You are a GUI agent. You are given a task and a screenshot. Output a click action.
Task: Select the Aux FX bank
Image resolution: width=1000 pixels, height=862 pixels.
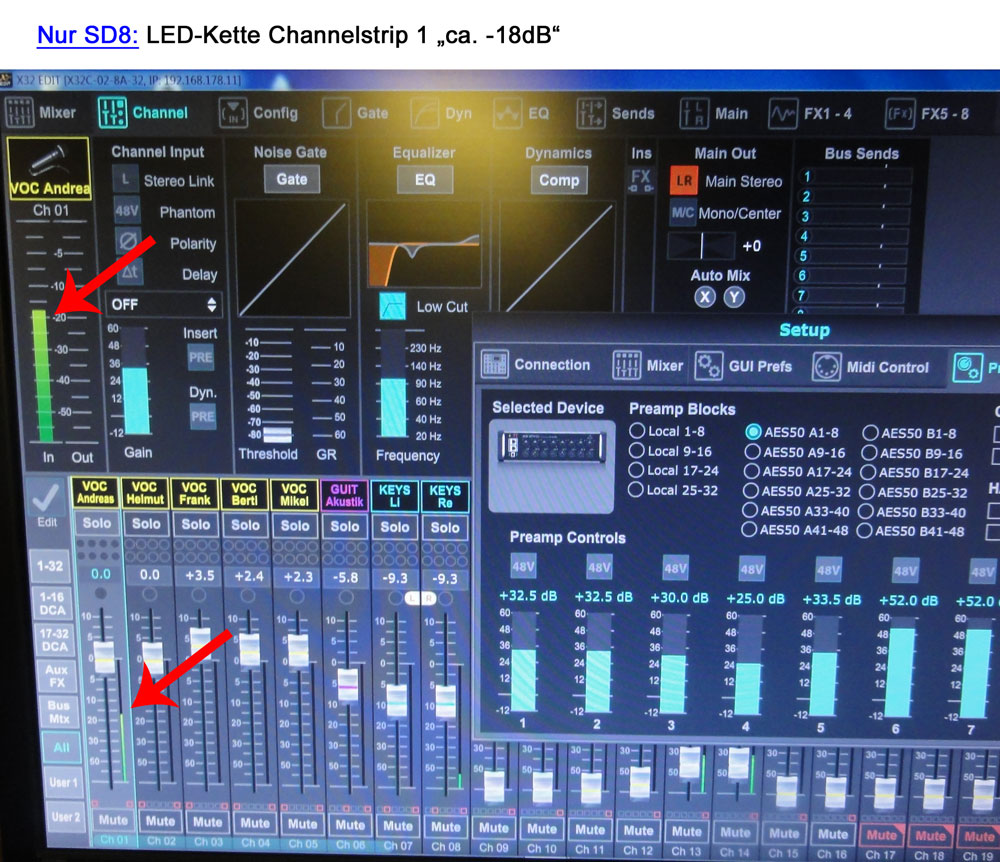coord(56,676)
